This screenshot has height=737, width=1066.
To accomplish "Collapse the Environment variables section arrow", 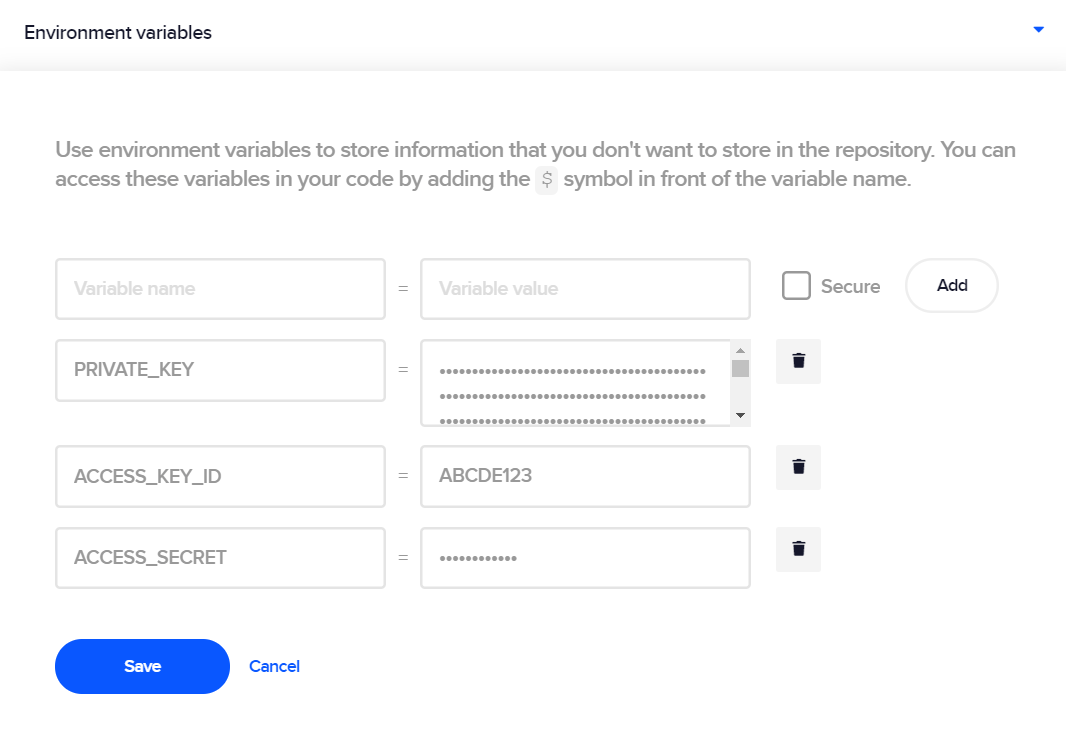I will point(1038,29).
